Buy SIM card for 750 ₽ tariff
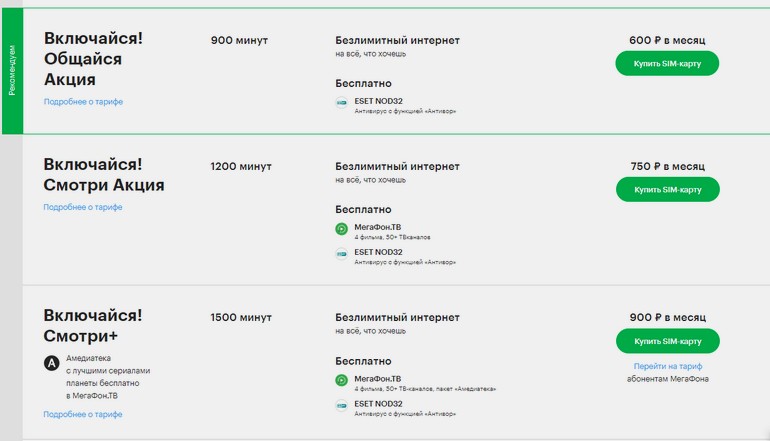The height and width of the screenshot is (441, 770). coord(667,190)
